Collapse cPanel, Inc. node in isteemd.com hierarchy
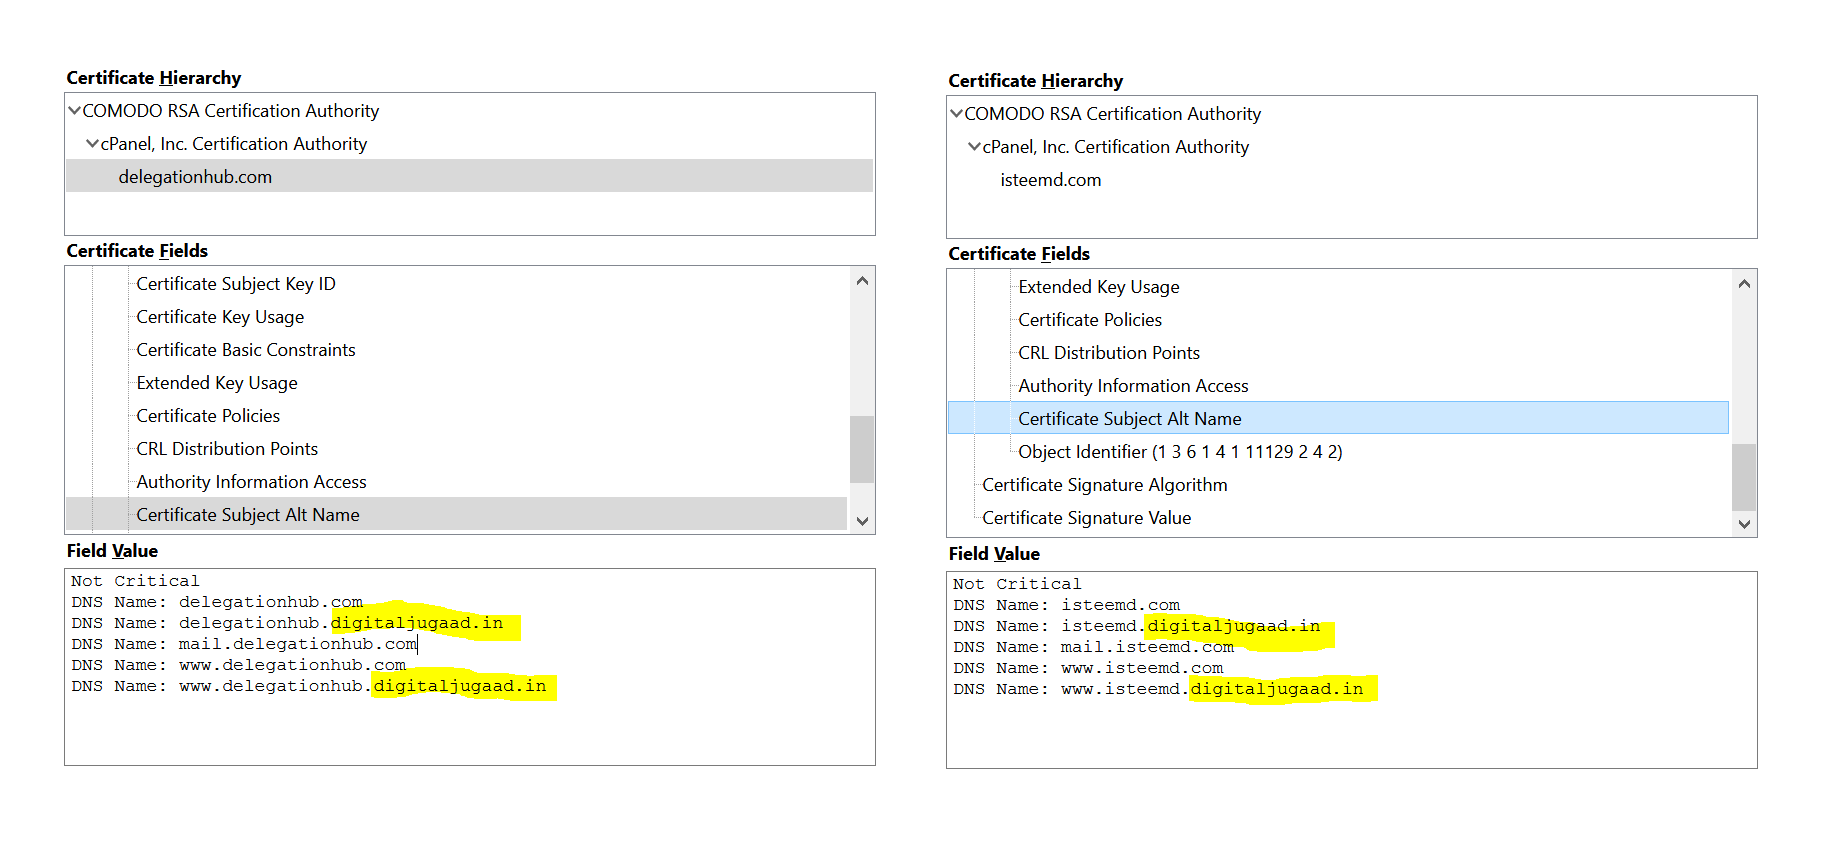Image resolution: width=1842 pixels, height=861 pixels. [974, 147]
